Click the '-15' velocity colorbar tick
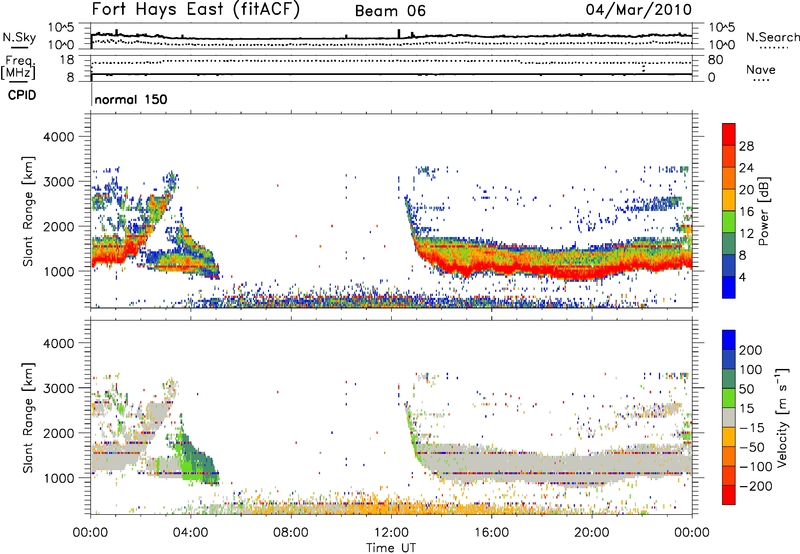 click(x=751, y=428)
